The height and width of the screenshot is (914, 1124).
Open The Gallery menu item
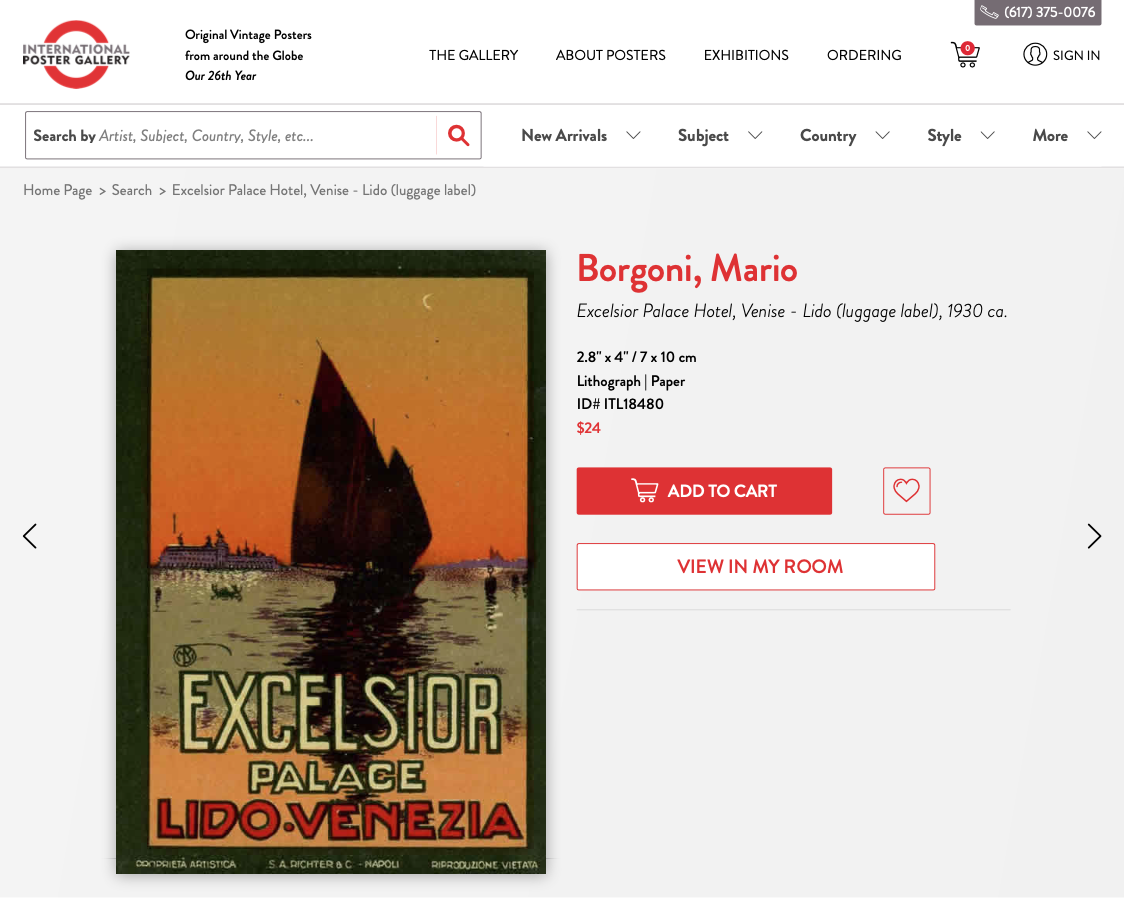point(473,55)
